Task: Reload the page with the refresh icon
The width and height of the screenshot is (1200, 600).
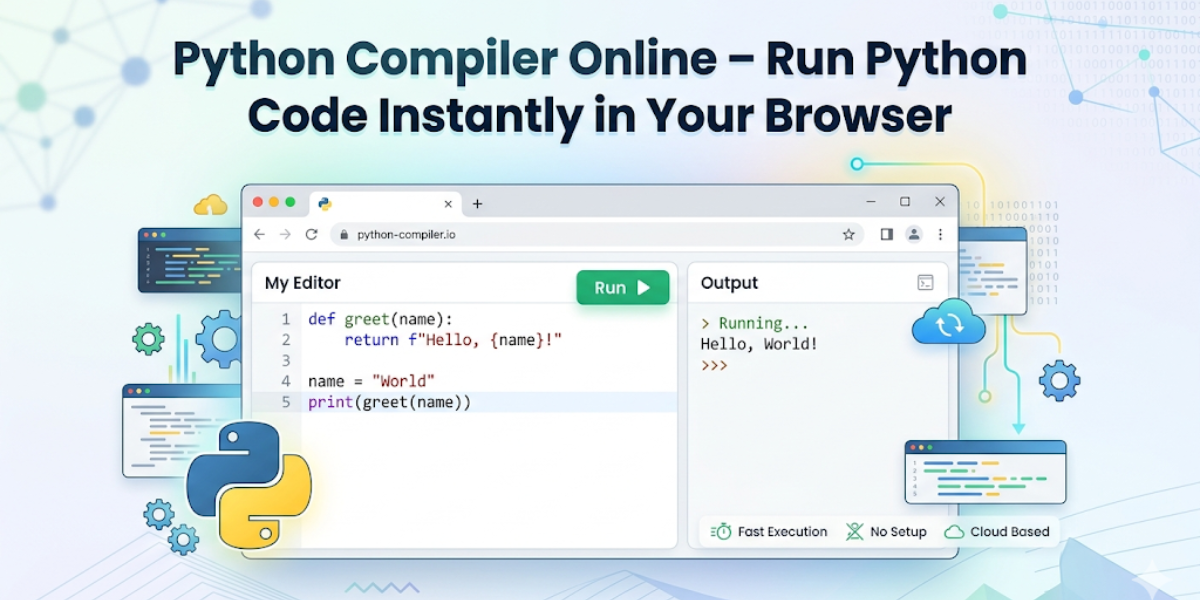Action: point(311,234)
